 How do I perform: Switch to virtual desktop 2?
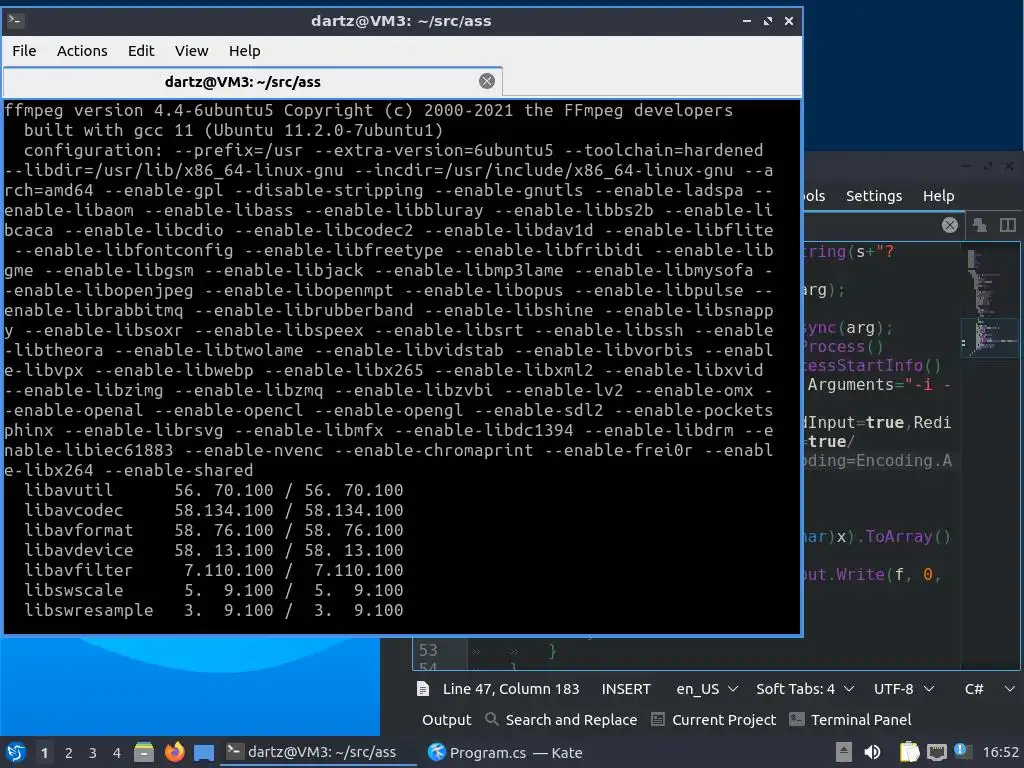tap(69, 753)
